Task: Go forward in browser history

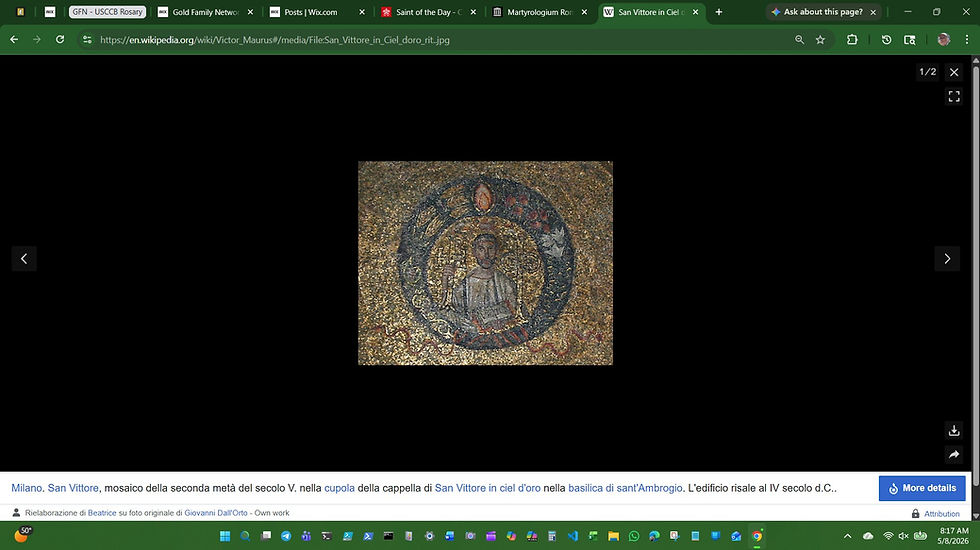Action: (x=37, y=39)
